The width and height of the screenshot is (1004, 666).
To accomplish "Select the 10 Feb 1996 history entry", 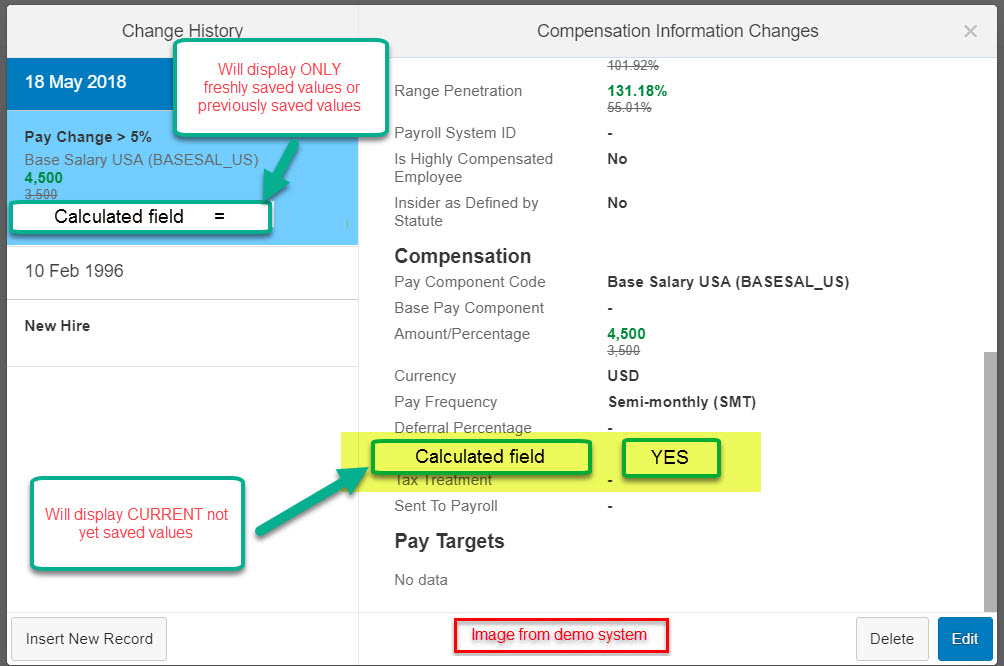I will point(182,271).
